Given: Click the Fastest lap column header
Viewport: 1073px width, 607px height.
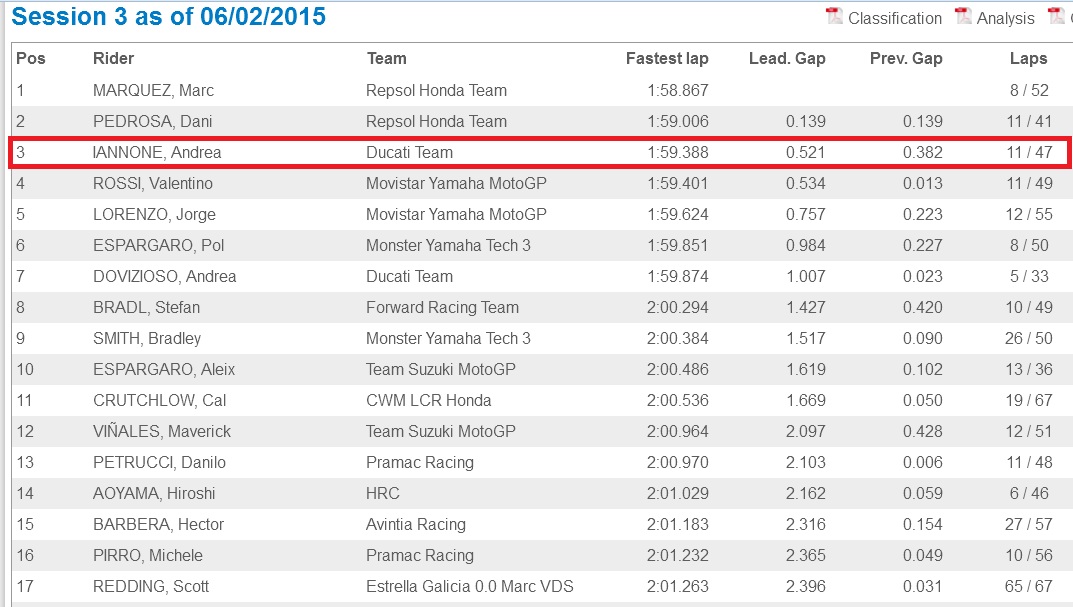Looking at the screenshot, I should pyautogui.click(x=667, y=59).
